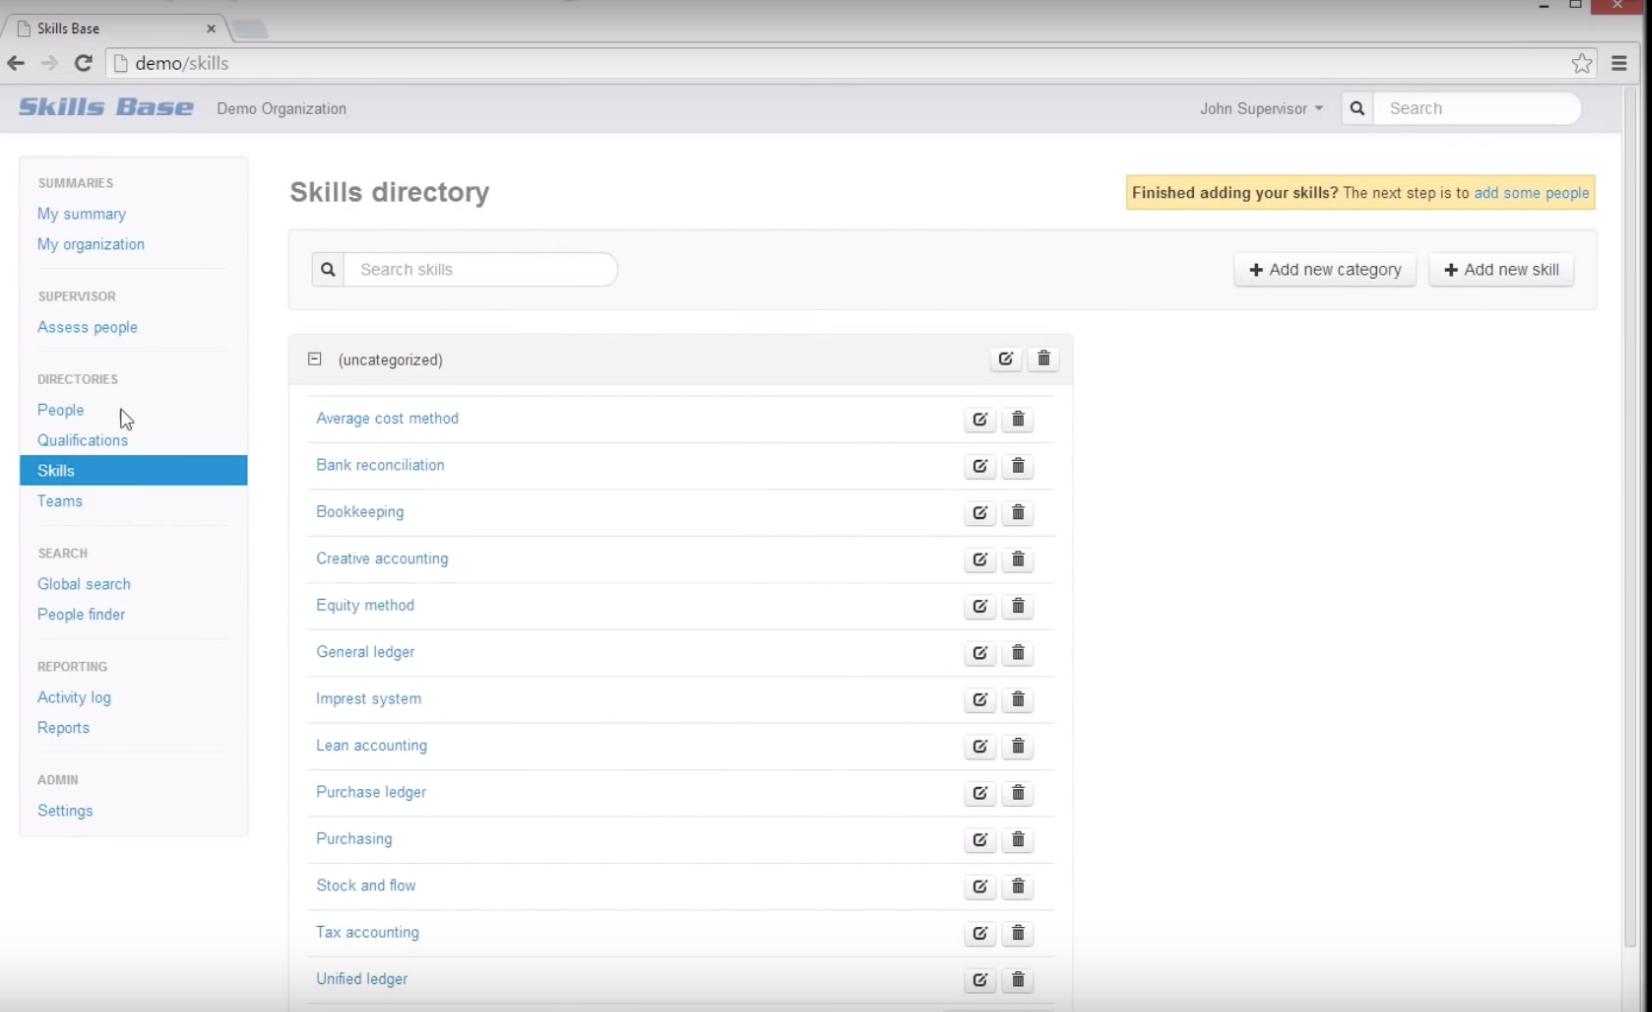The height and width of the screenshot is (1012, 1652).
Task: Edit the Lean accounting skill
Action: click(980, 746)
